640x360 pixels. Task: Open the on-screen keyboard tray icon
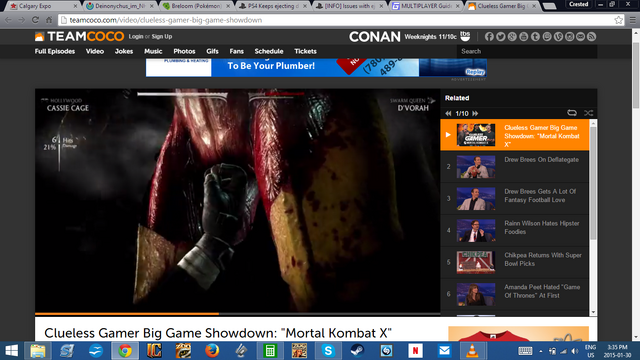point(525,351)
